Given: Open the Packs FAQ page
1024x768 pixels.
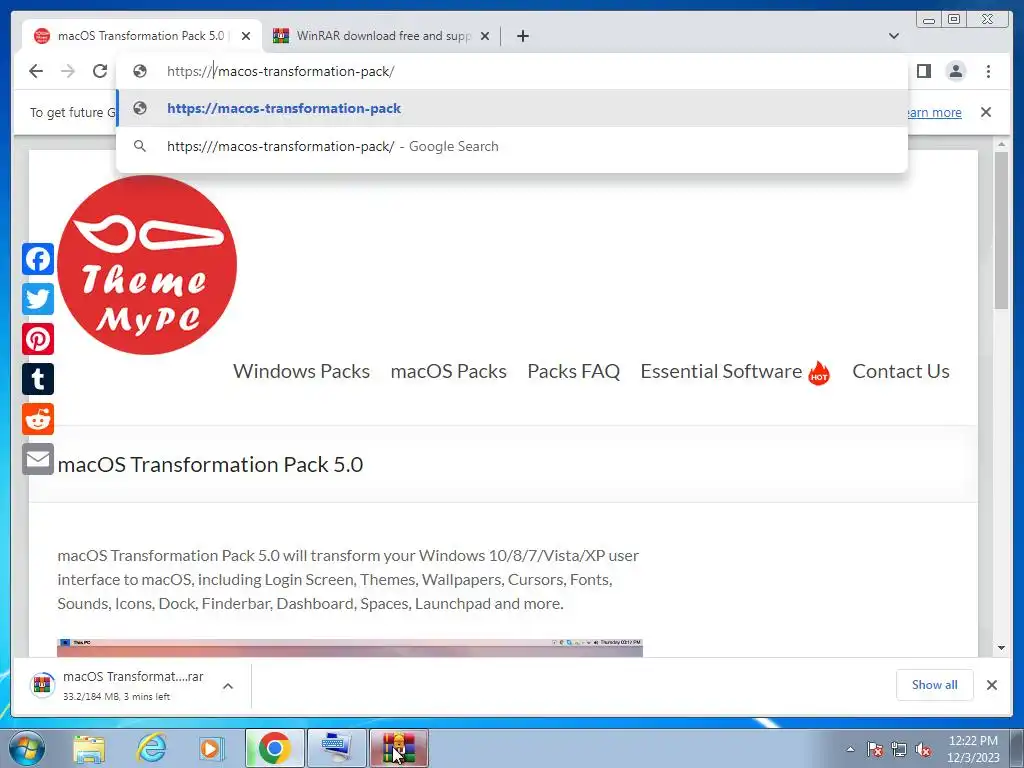Looking at the screenshot, I should (573, 371).
